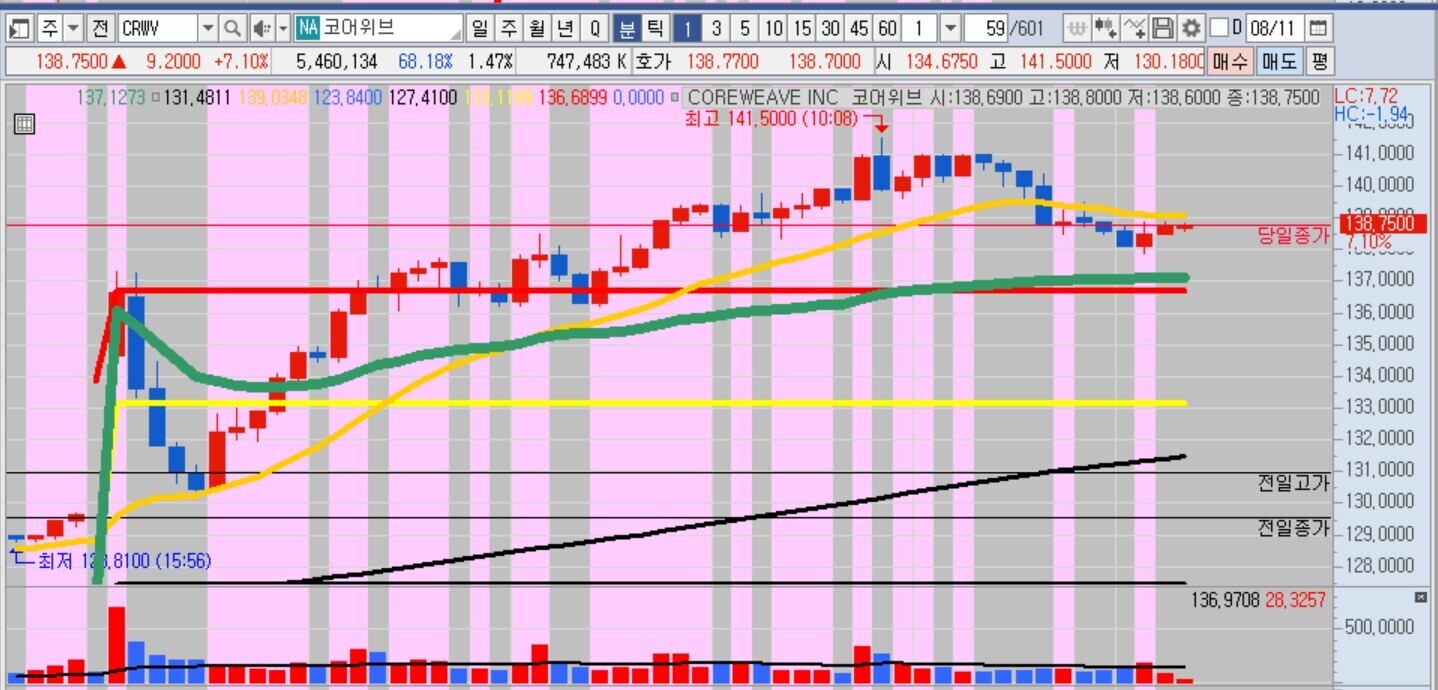
Task: Click the won currency toggle icon
Action: point(1077,28)
